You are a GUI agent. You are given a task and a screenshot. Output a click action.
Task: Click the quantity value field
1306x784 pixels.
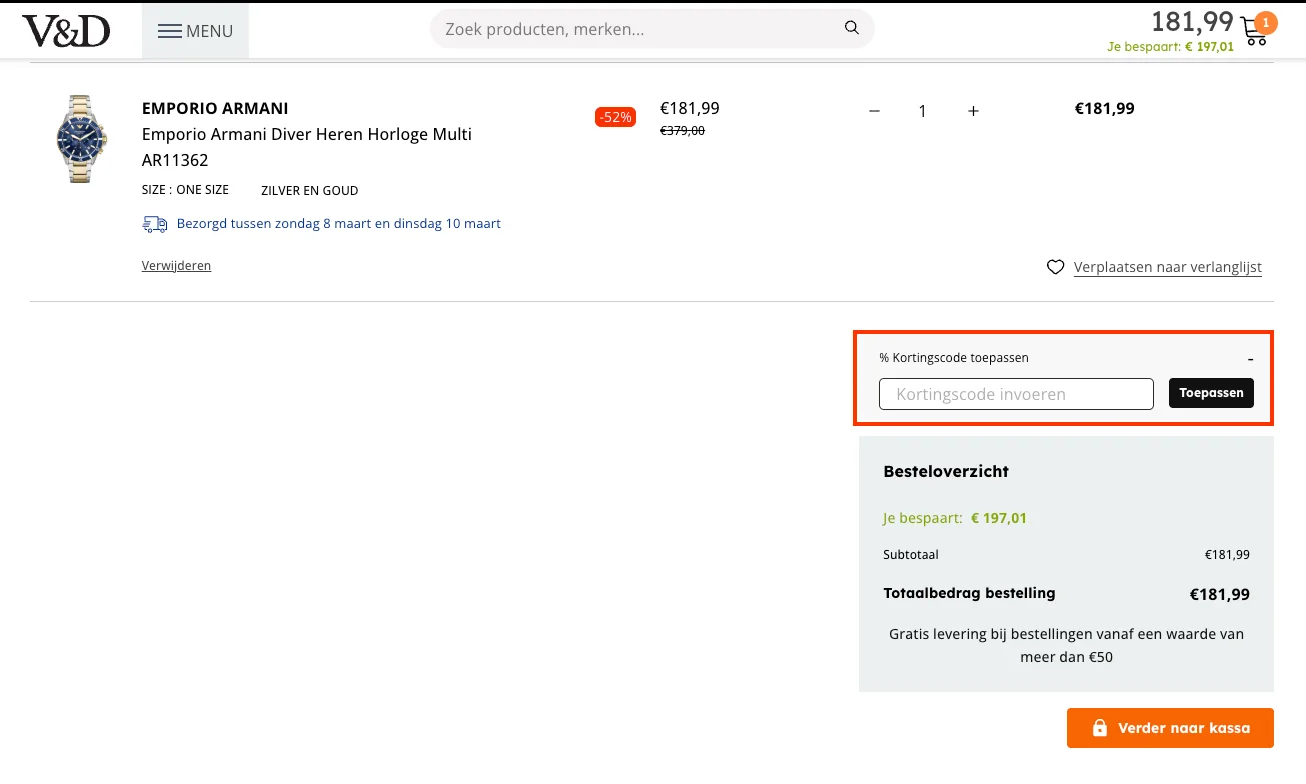923,111
